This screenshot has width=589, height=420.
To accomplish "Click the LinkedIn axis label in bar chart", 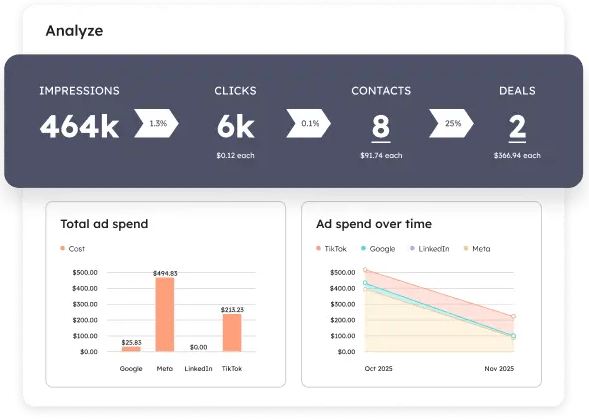I will pyautogui.click(x=198, y=369).
